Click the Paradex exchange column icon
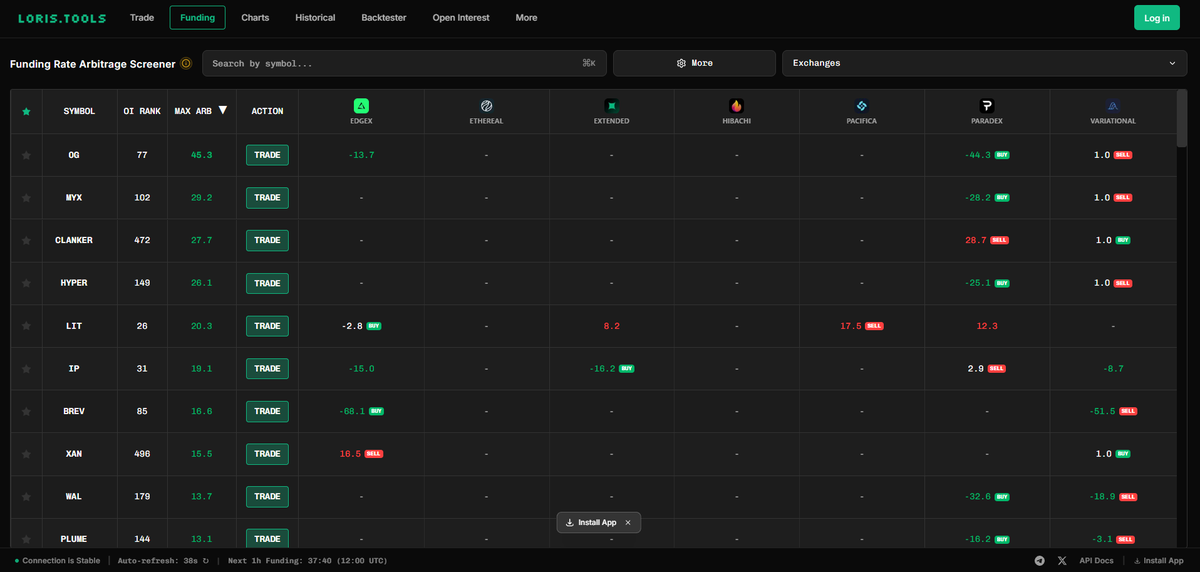Screen dimensions: 1200x572 (987, 105)
